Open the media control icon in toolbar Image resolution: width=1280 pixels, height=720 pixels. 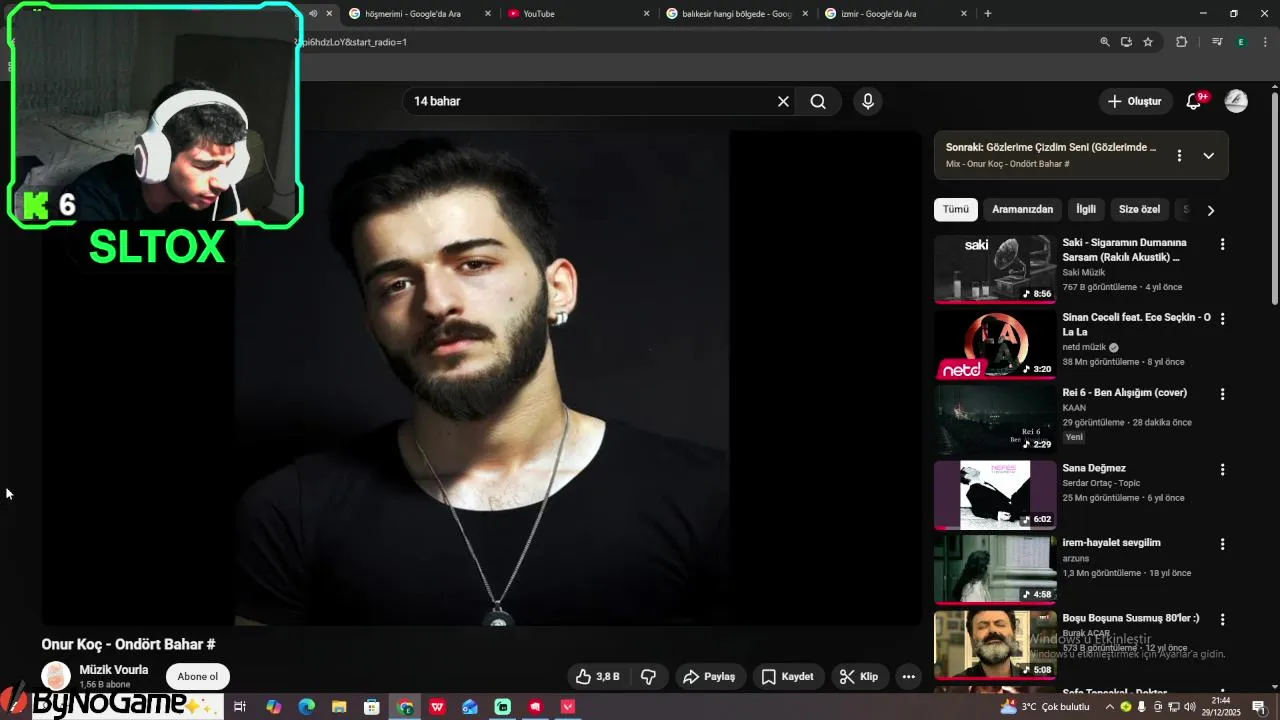[x=1217, y=42]
